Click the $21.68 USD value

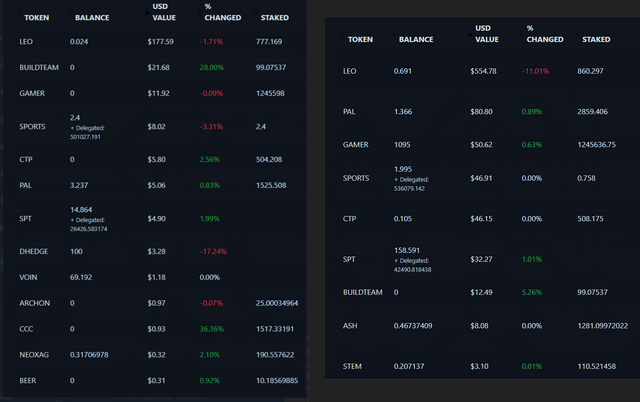pyautogui.click(x=158, y=67)
